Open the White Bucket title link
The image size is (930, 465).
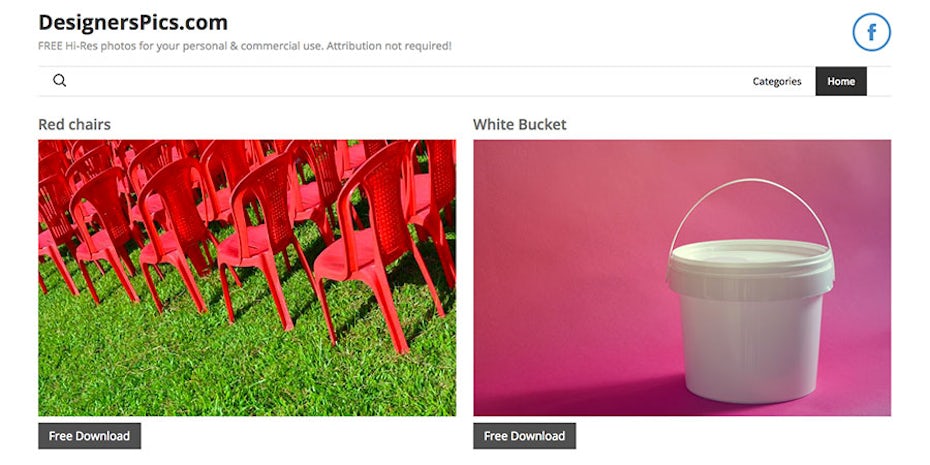[520, 125]
